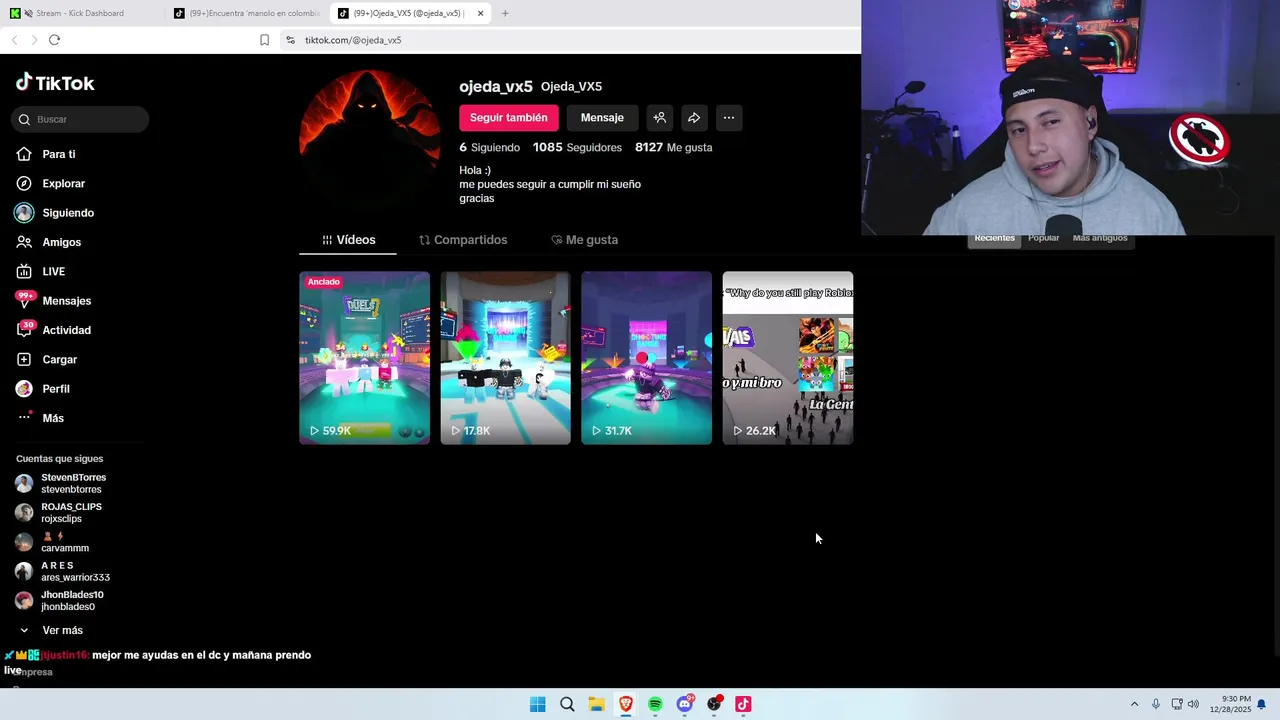
Task: Click the microphone tray icon
Action: point(1156,704)
